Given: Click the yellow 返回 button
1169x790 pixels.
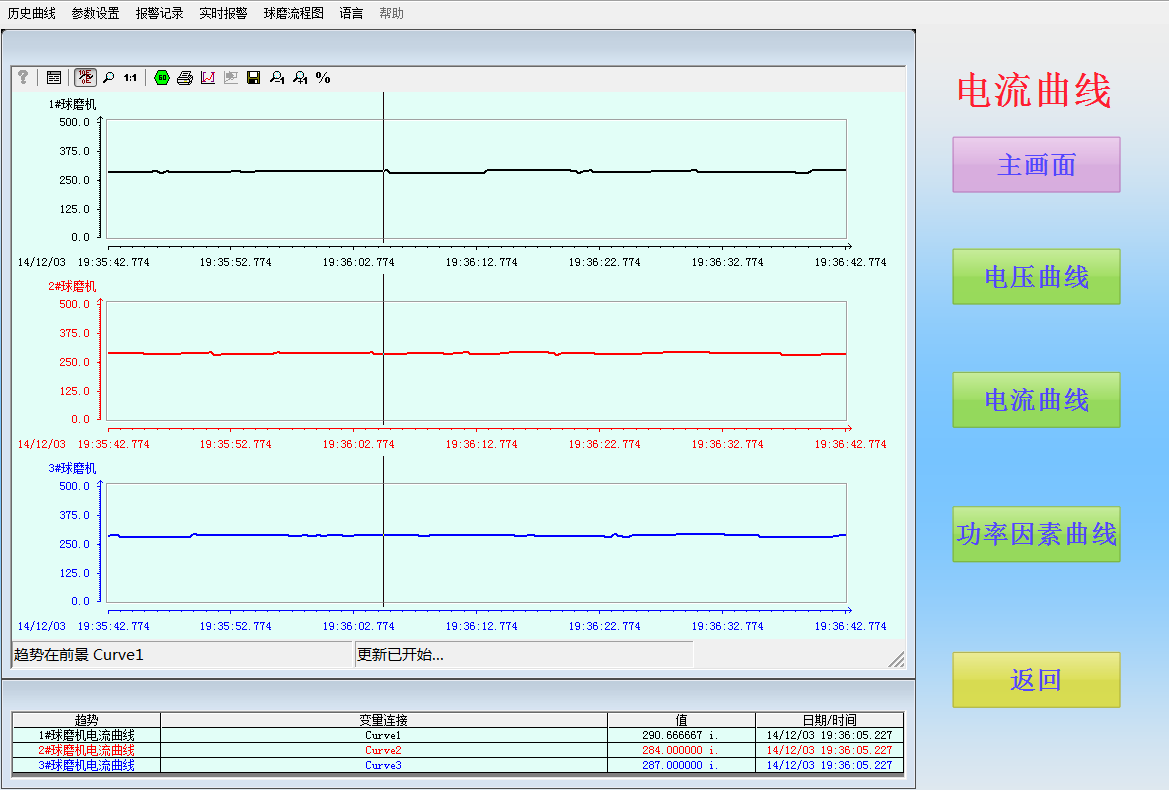Looking at the screenshot, I should 1036,680.
